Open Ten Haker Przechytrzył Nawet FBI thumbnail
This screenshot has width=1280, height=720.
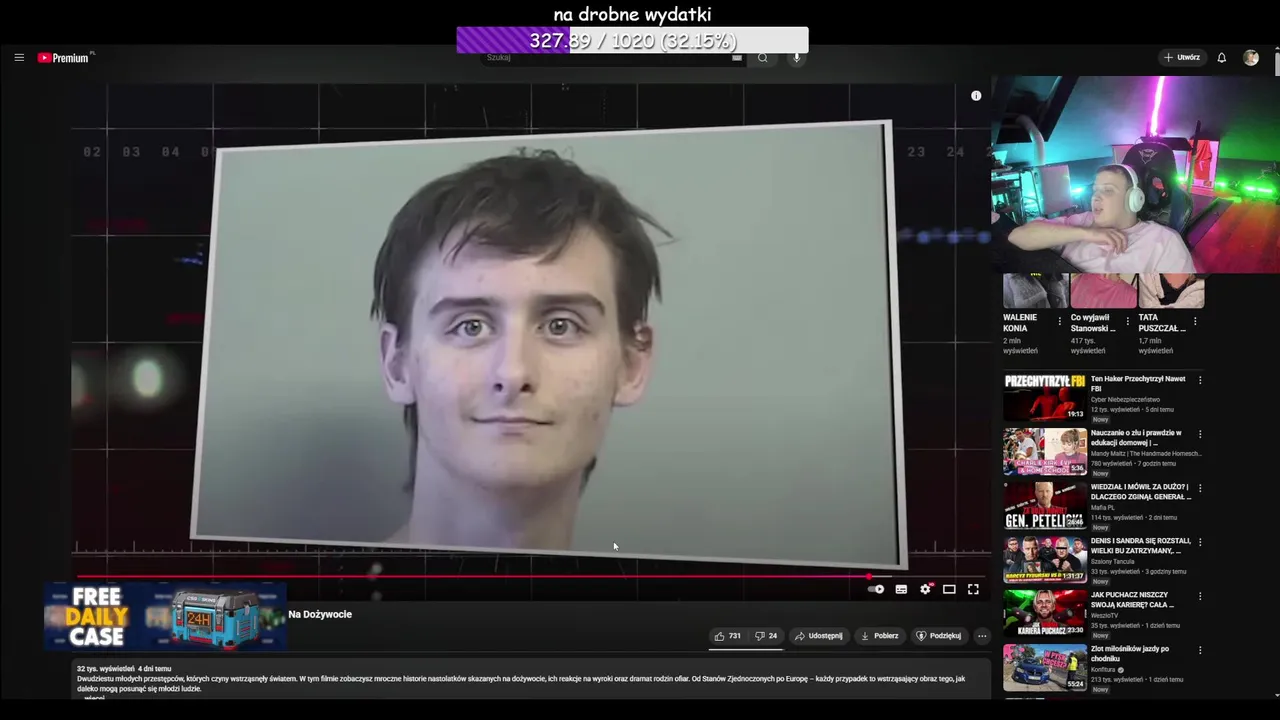click(x=1045, y=397)
